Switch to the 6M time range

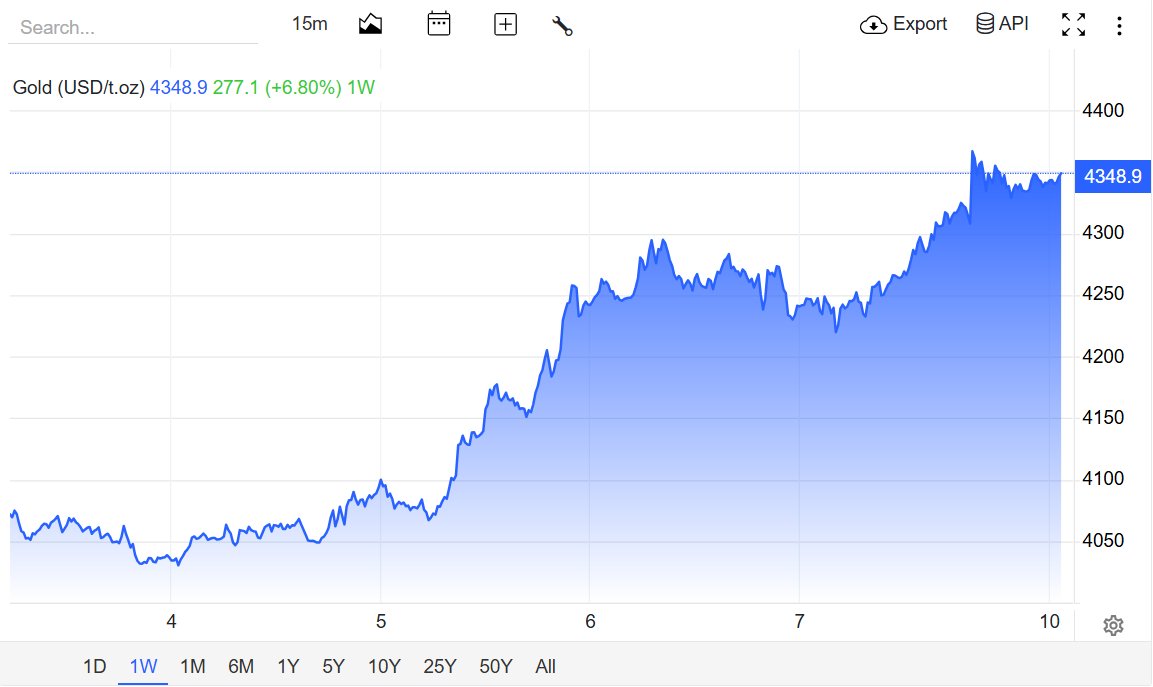[241, 666]
